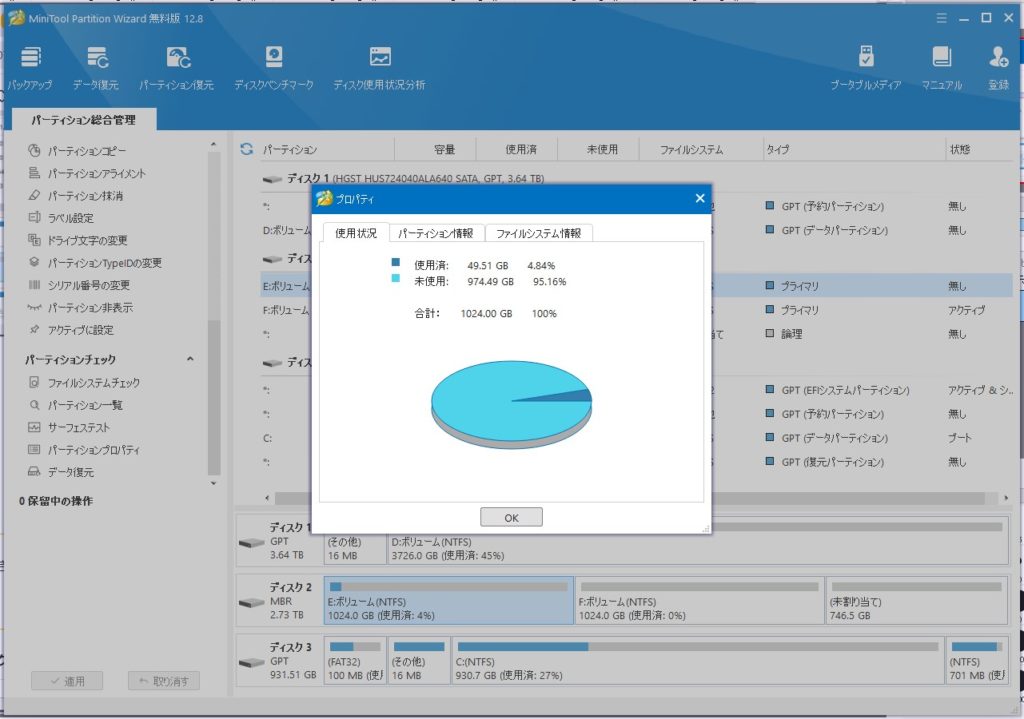Launch パーティション復元 tool
The height and width of the screenshot is (719, 1024).
click(177, 58)
